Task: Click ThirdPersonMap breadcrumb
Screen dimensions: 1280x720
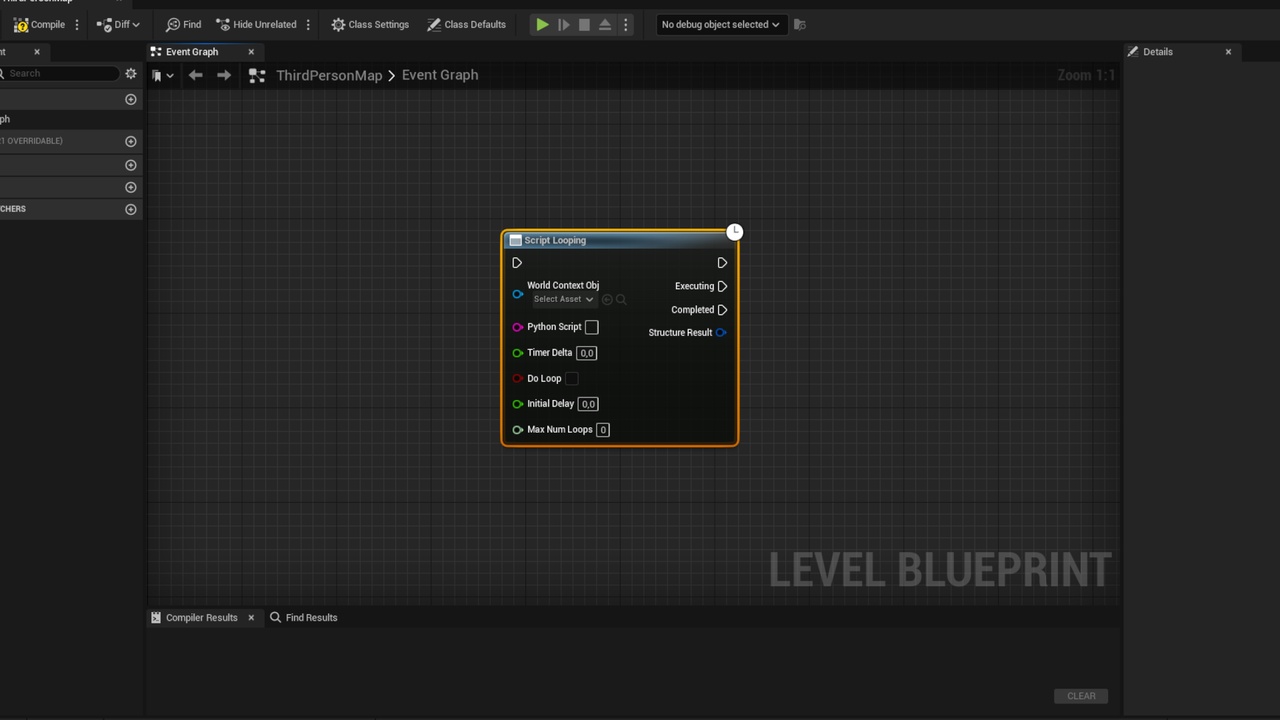Action: click(329, 75)
